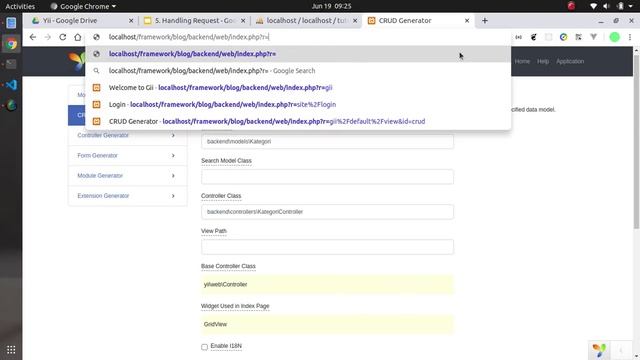Viewport: 640px width, 360px height.
Task: Expand the Form Generator arrow
Action: pyautogui.click(x=173, y=156)
